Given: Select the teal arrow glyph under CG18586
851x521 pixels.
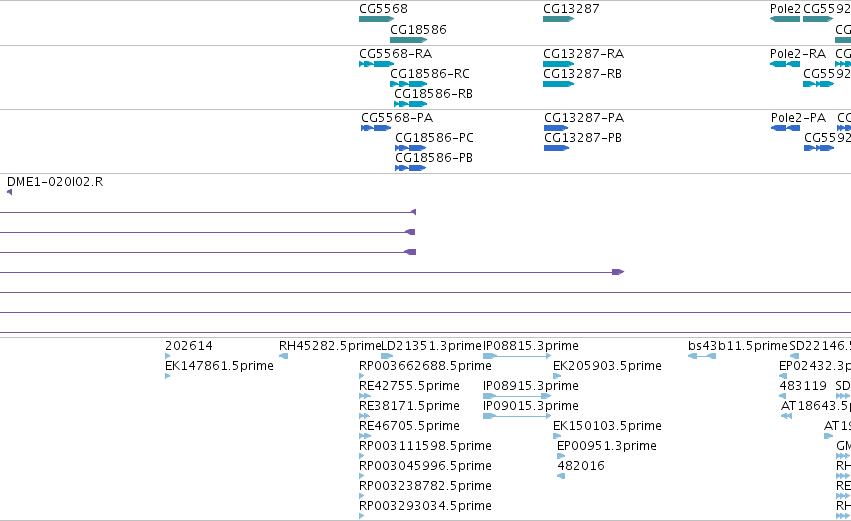Looking at the screenshot, I should (409, 40).
